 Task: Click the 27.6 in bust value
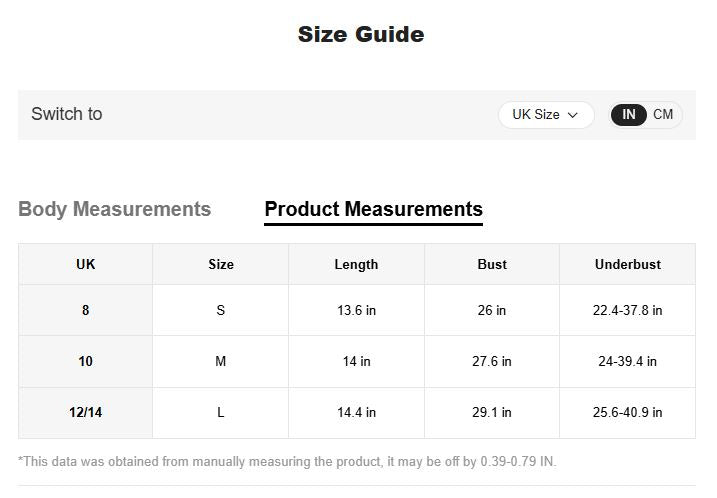pyautogui.click(x=492, y=362)
